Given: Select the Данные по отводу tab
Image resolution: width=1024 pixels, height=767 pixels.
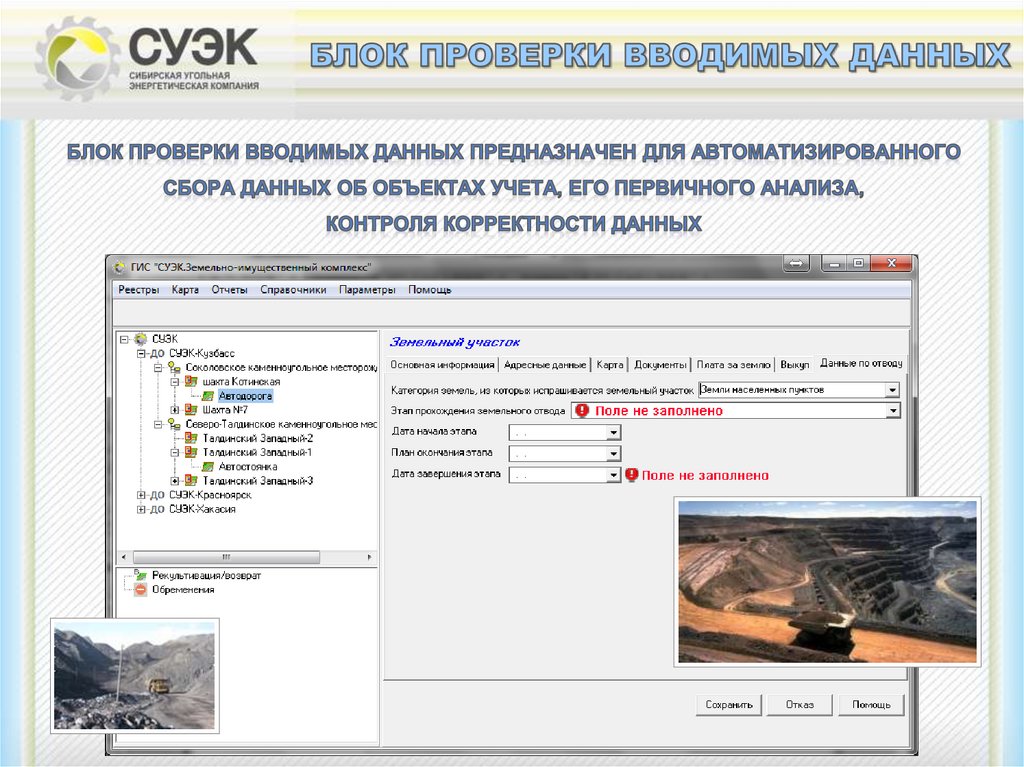Looking at the screenshot, I should click(861, 363).
